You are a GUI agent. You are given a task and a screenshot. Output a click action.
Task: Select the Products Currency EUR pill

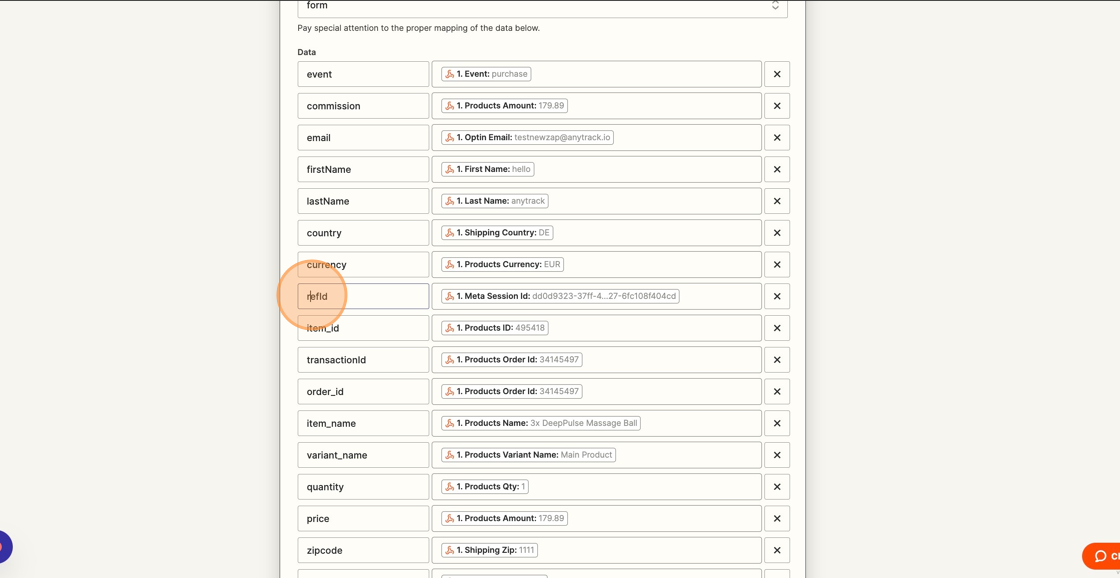(x=503, y=264)
